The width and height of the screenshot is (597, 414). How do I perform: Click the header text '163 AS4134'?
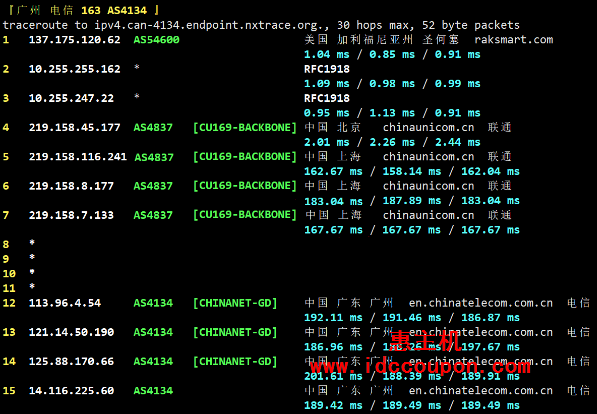[114, 11]
